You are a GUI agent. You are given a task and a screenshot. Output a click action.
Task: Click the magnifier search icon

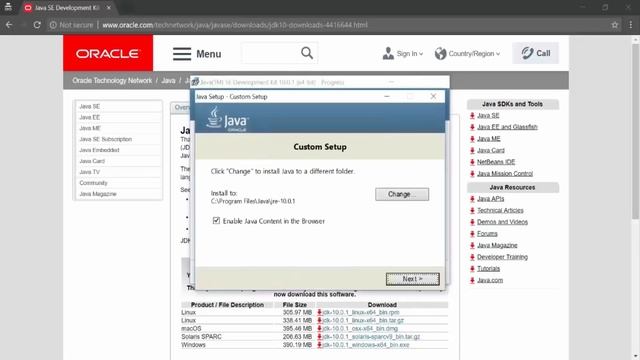[x=307, y=53]
